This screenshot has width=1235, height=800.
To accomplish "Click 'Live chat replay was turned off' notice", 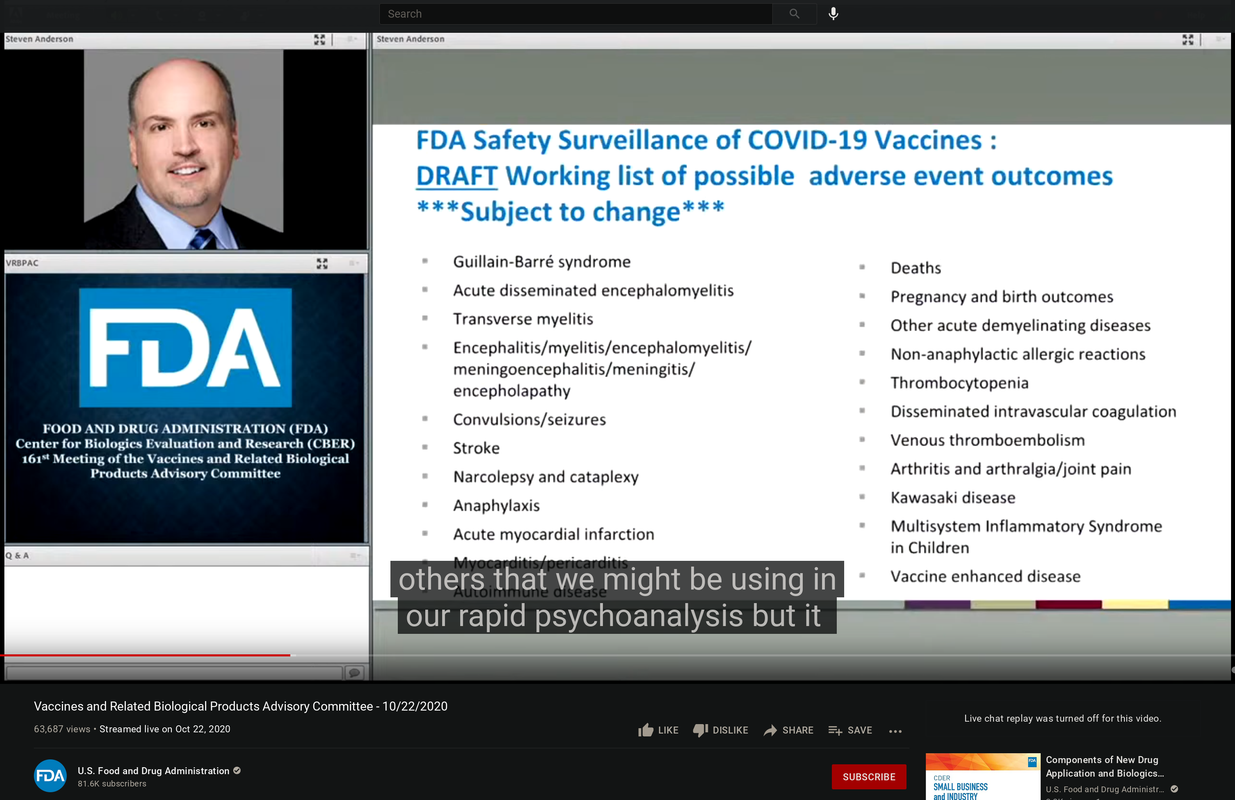I will pos(1063,718).
